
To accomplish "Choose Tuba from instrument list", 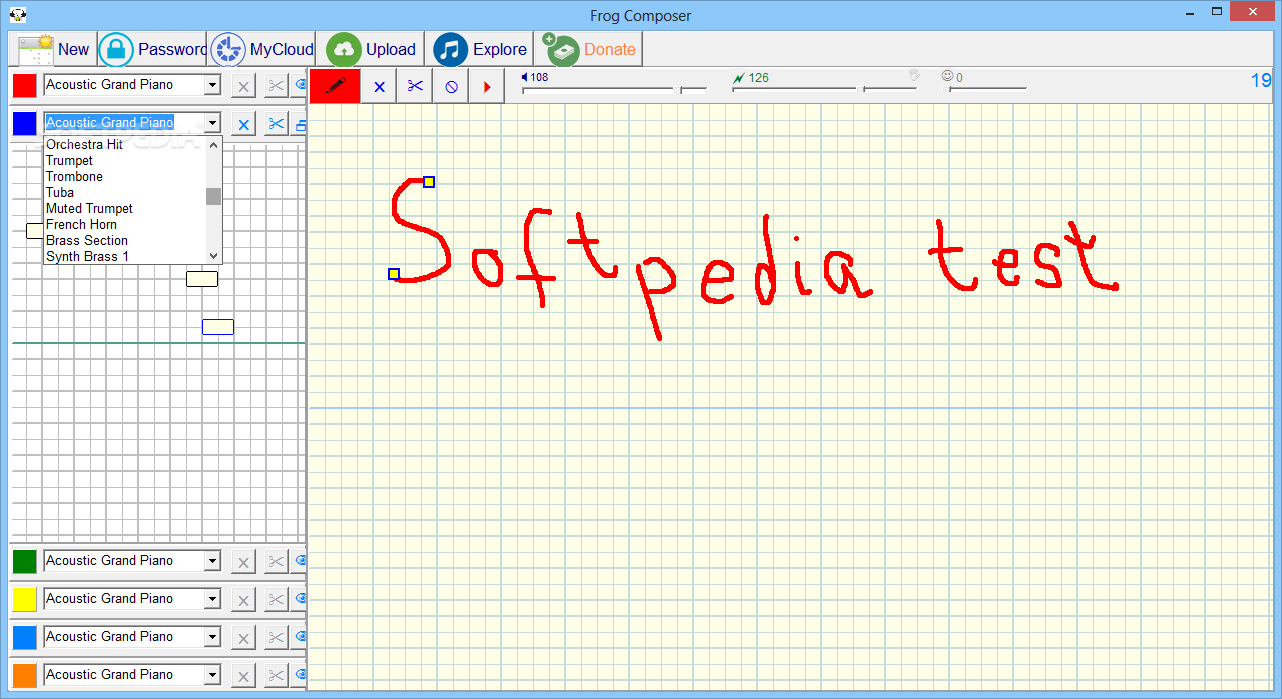I will click(125, 193).
